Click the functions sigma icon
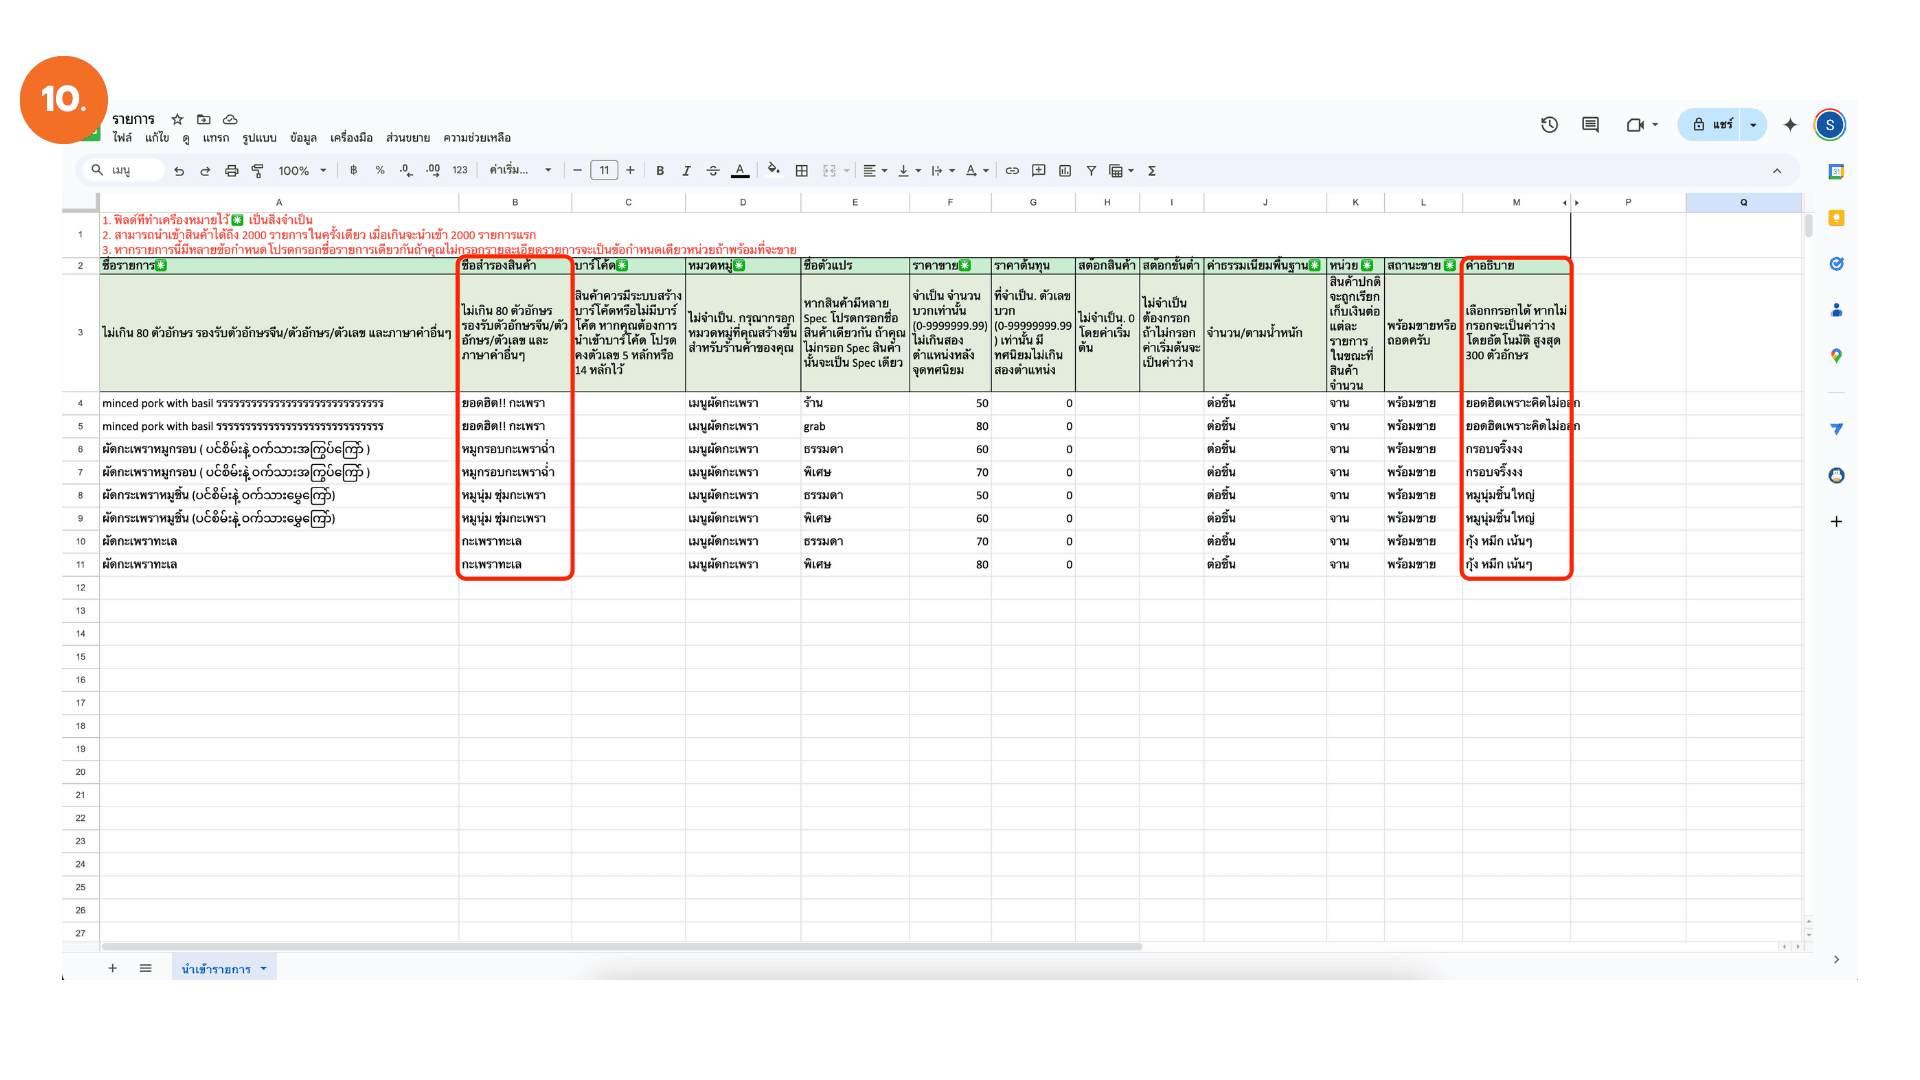The height and width of the screenshot is (1080, 1920). [1152, 171]
